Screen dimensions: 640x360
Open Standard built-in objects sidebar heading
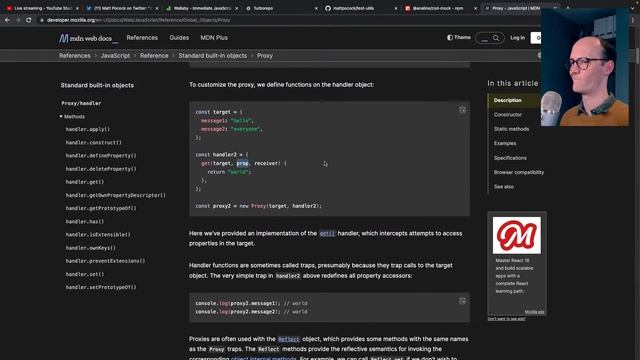97,85
